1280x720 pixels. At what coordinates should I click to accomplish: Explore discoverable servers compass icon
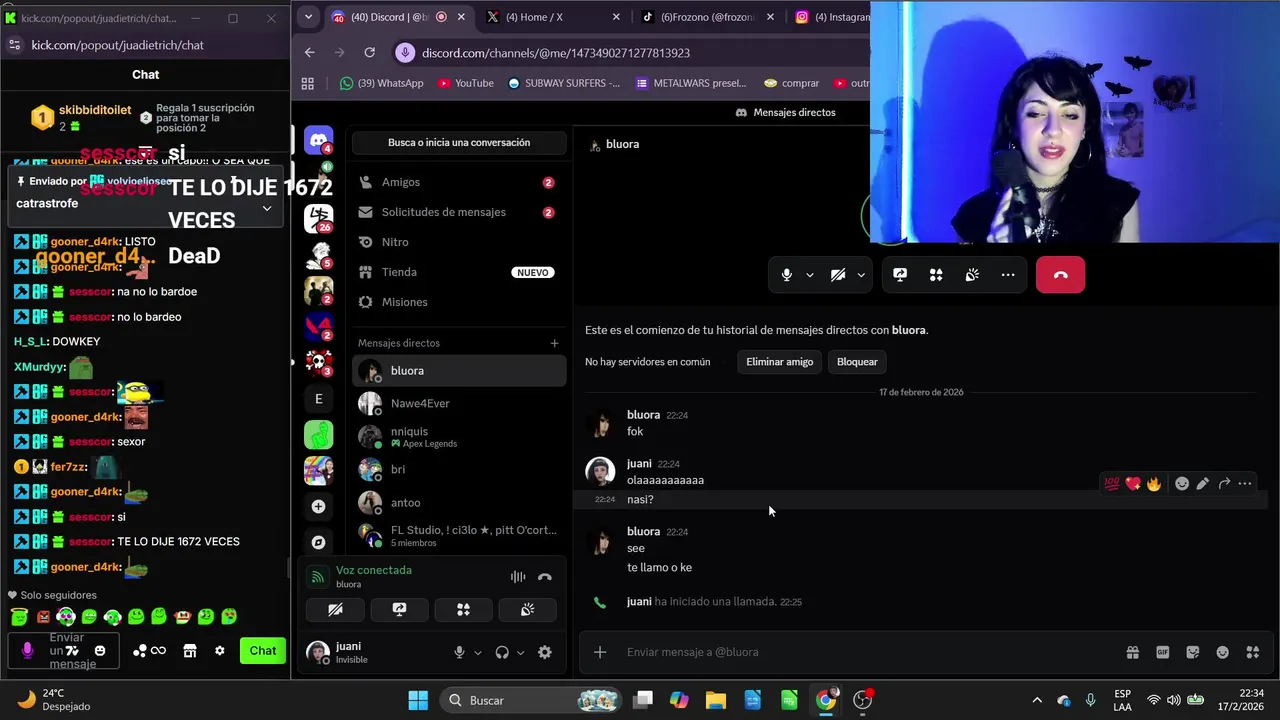[319, 542]
